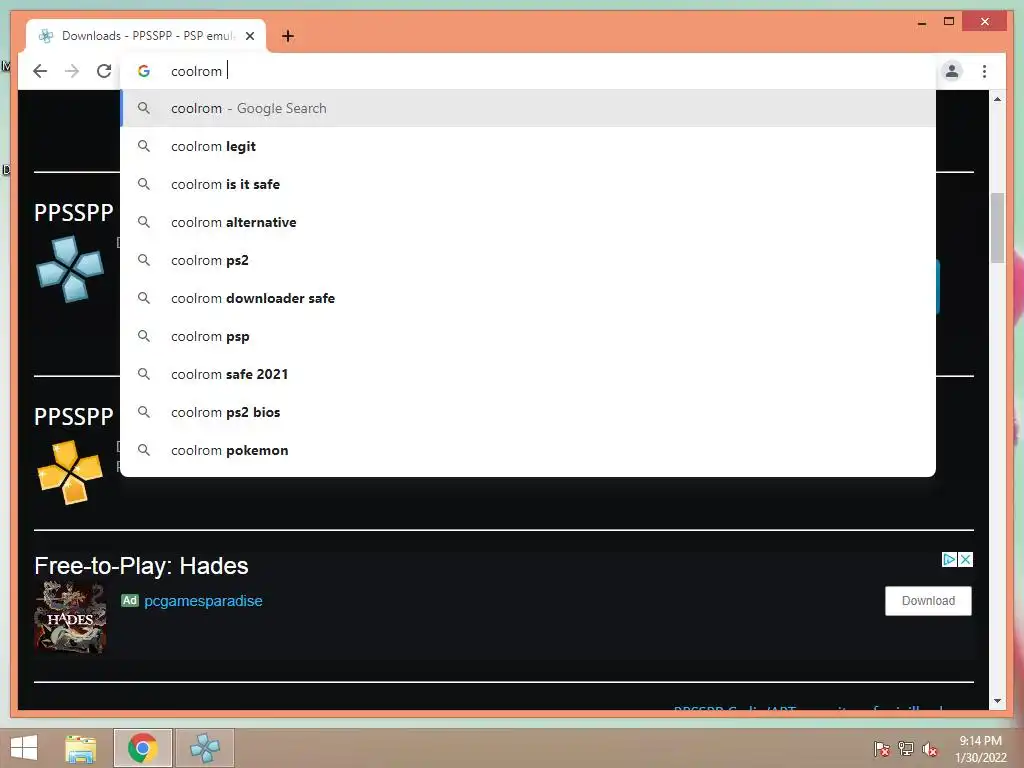The image size is (1024, 768).
Task: Open File Explorer from the taskbar
Action: [81, 748]
